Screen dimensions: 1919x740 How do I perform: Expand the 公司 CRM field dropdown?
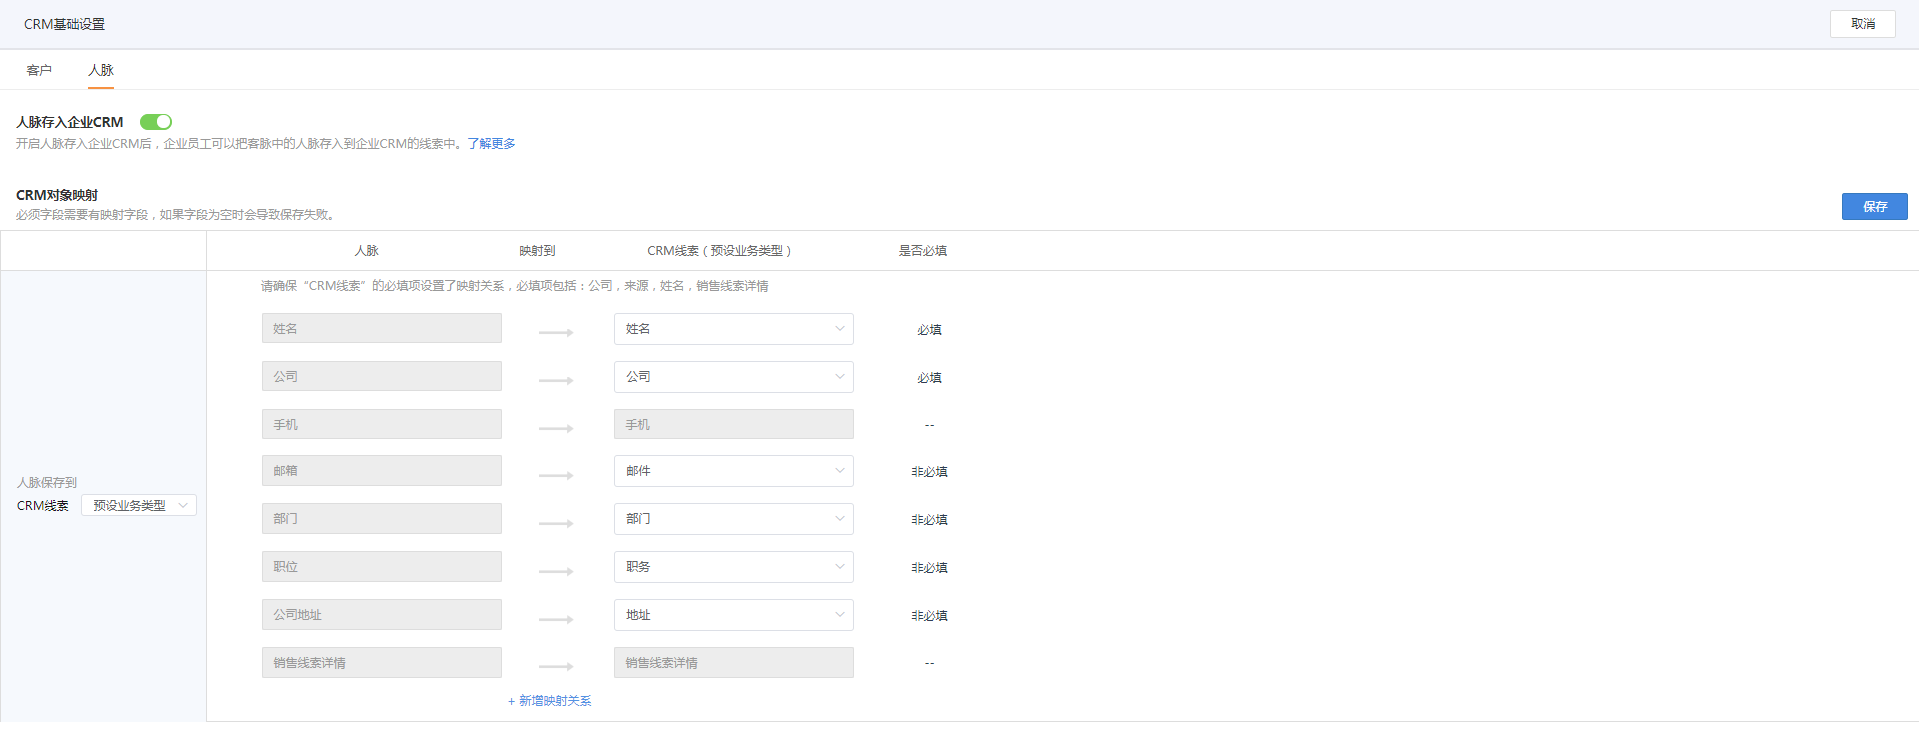733,377
